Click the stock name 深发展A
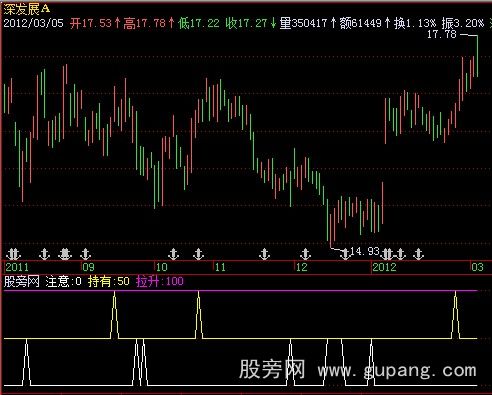The width and height of the screenshot is (492, 395). (27, 9)
